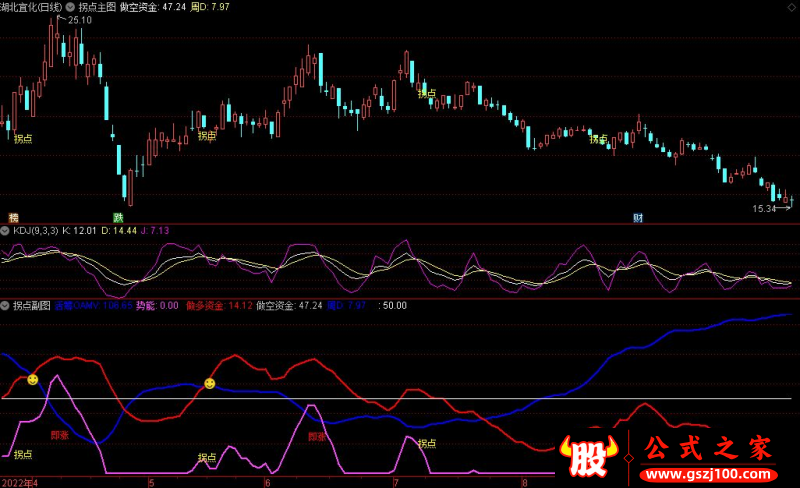
Task: Click the 2022年4 date on the time axis
Action: pyautogui.click(x=19, y=482)
